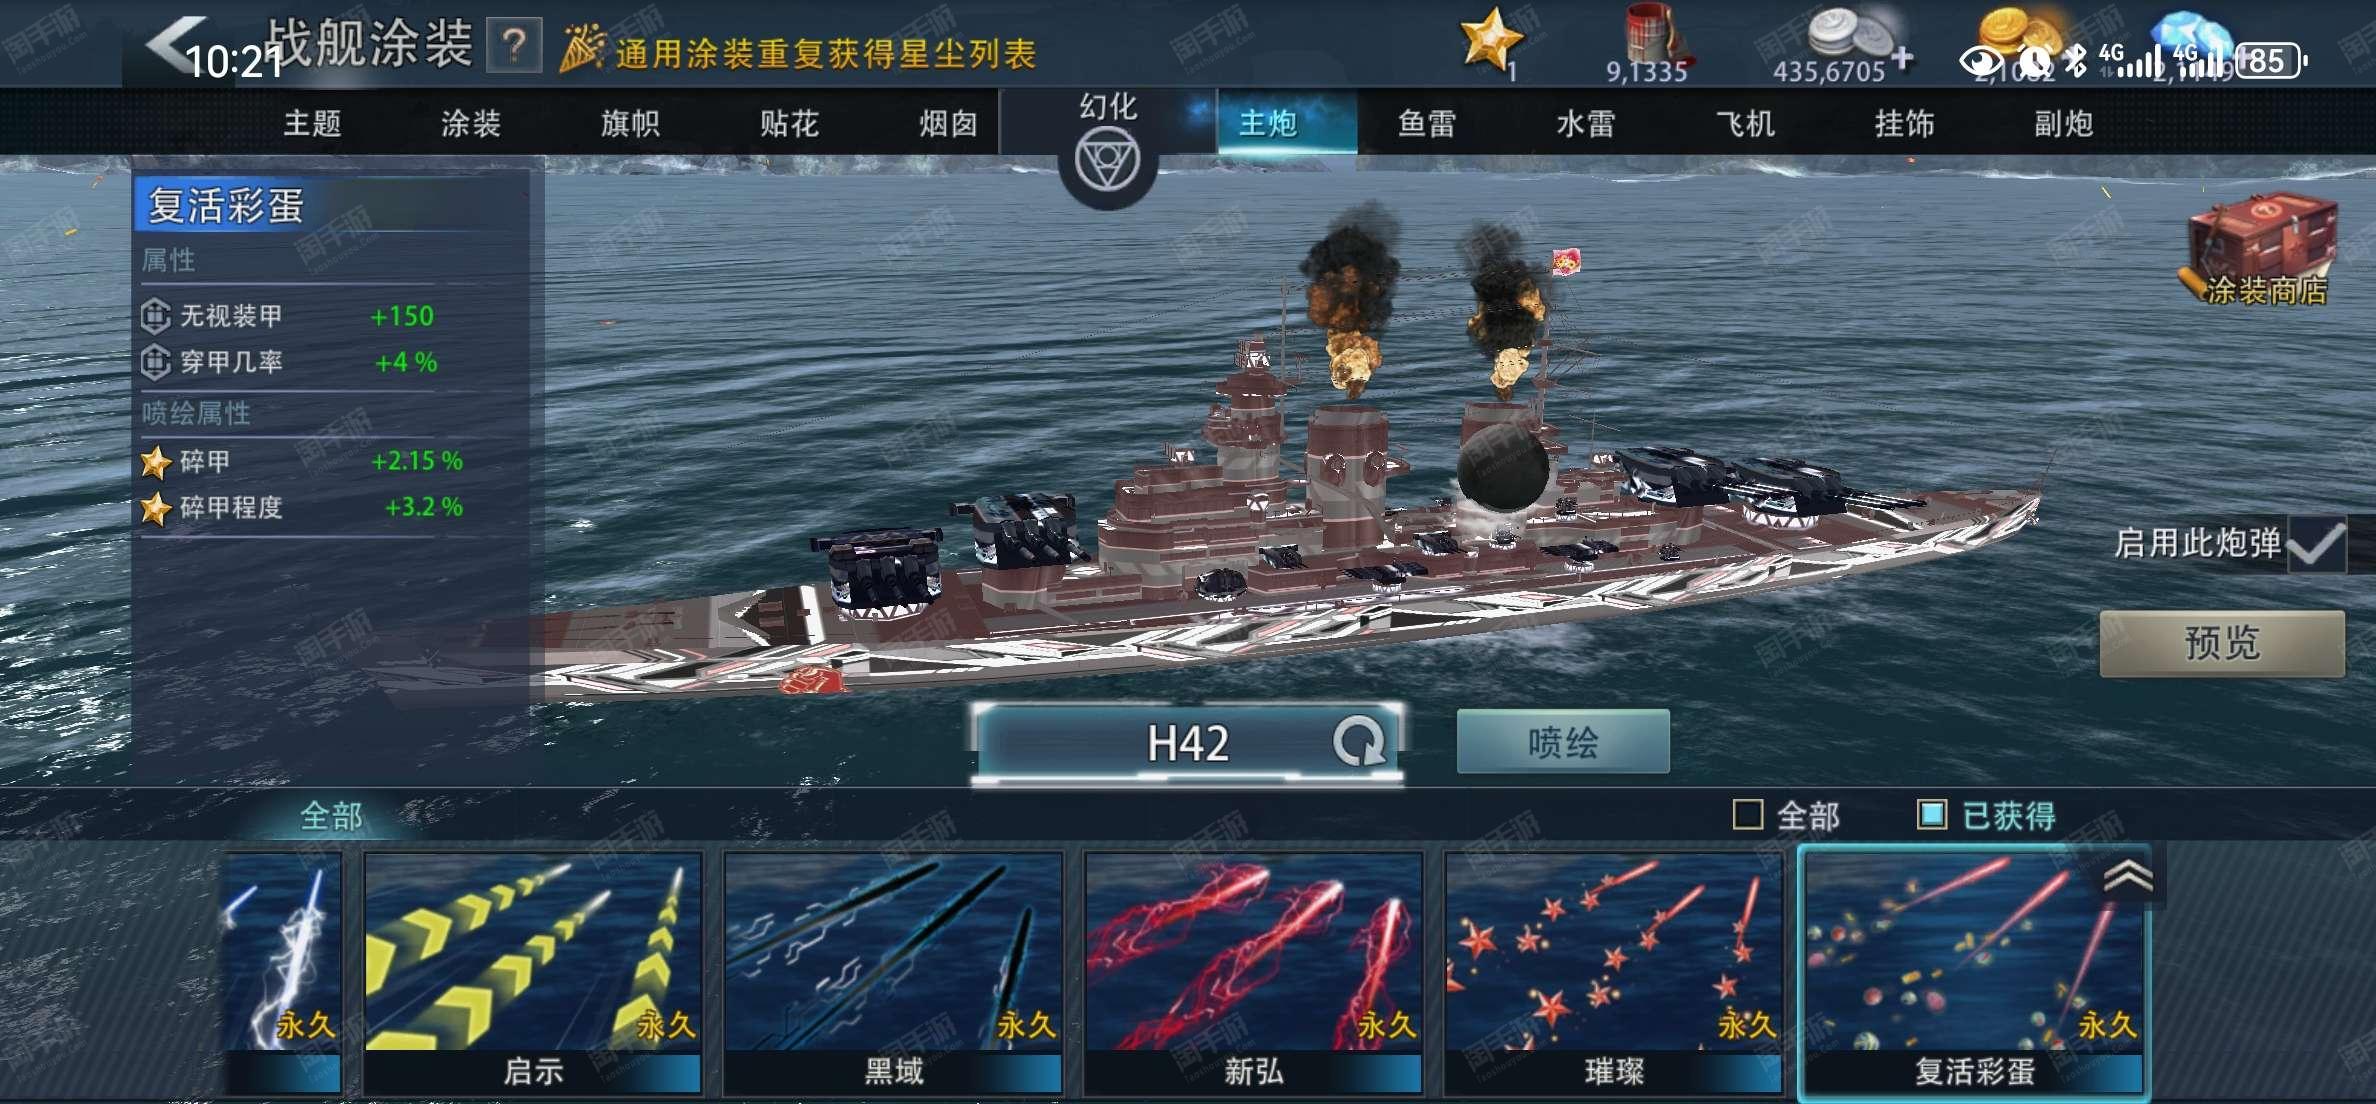Image resolution: width=2376 pixels, height=1104 pixels.
Task: Toggle the 启用此炮弹 checkmark
Action: pyautogui.click(x=2316, y=544)
